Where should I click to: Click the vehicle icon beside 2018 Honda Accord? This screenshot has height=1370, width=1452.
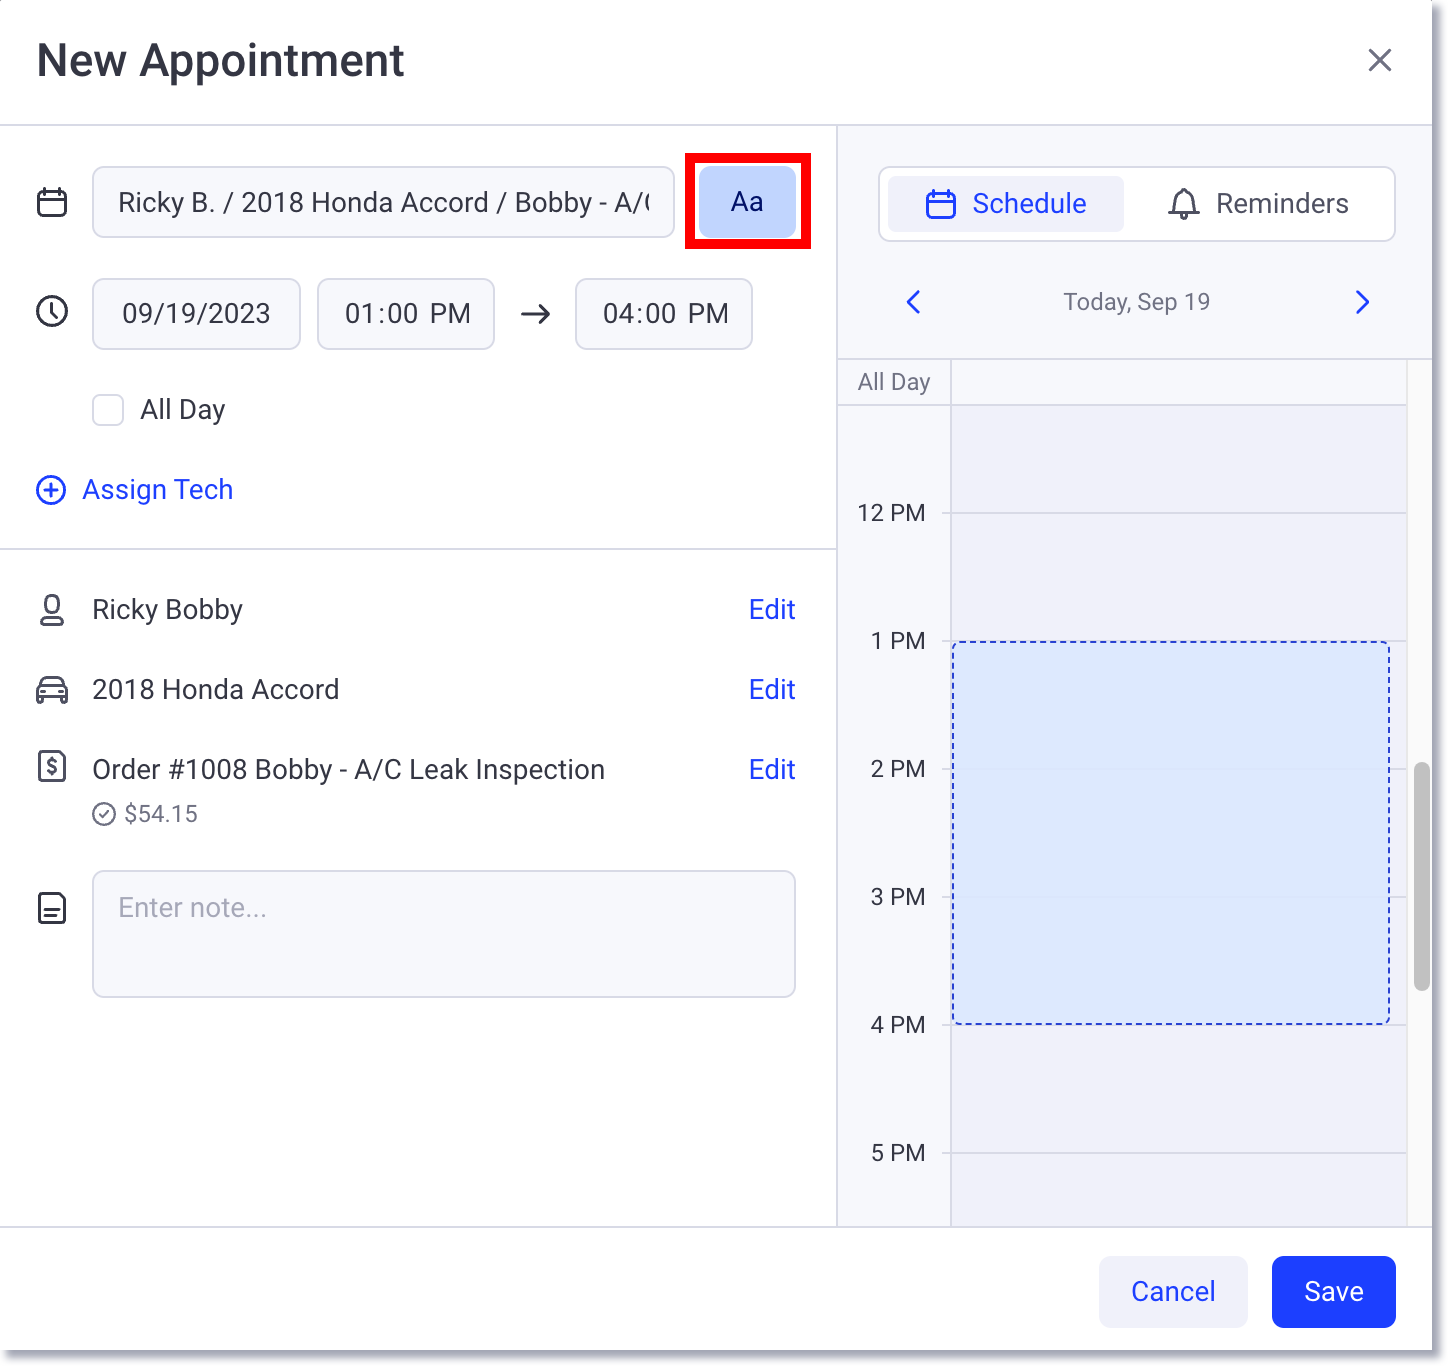click(51, 689)
